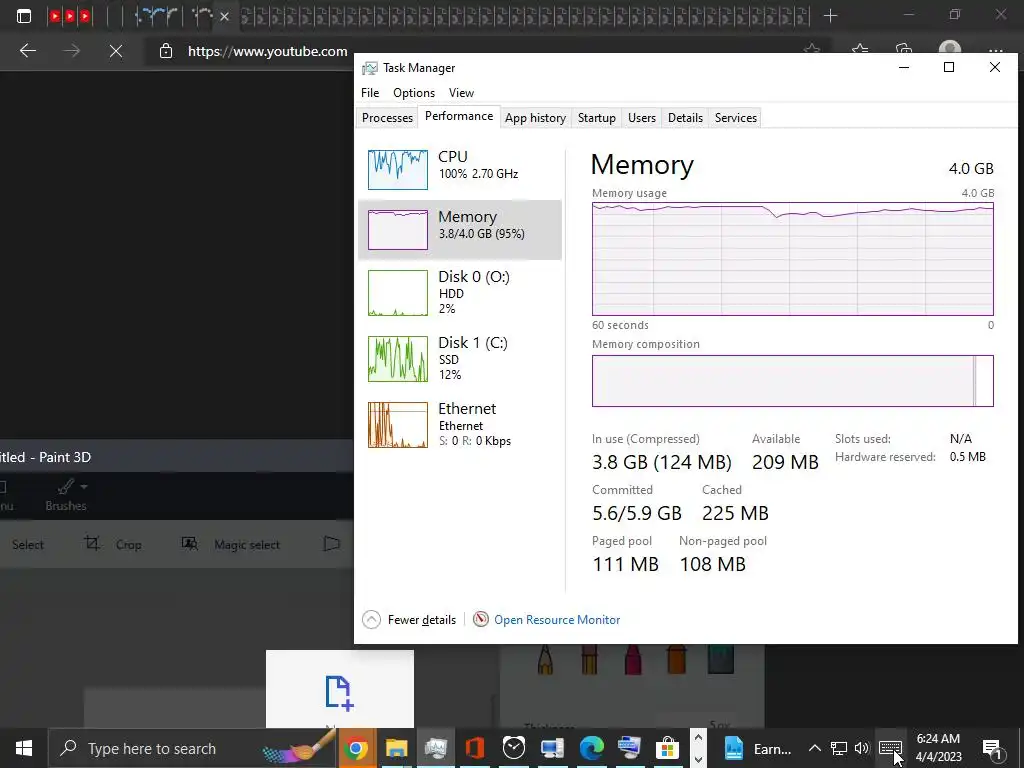The width and height of the screenshot is (1024, 768).
Task: Open network status tray icon
Action: pyautogui.click(x=839, y=748)
